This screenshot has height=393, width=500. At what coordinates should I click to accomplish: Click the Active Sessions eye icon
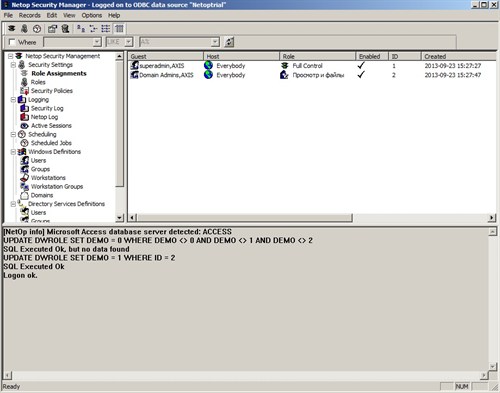point(25,126)
